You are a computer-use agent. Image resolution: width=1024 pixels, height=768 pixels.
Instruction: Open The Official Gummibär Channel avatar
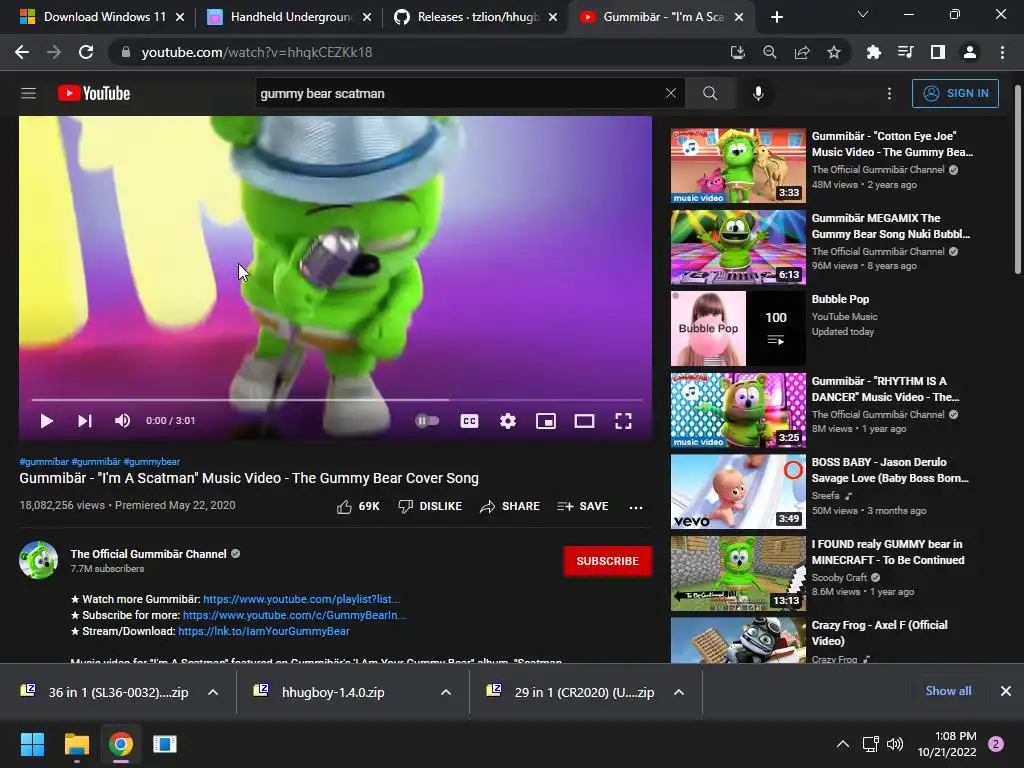(x=39, y=560)
